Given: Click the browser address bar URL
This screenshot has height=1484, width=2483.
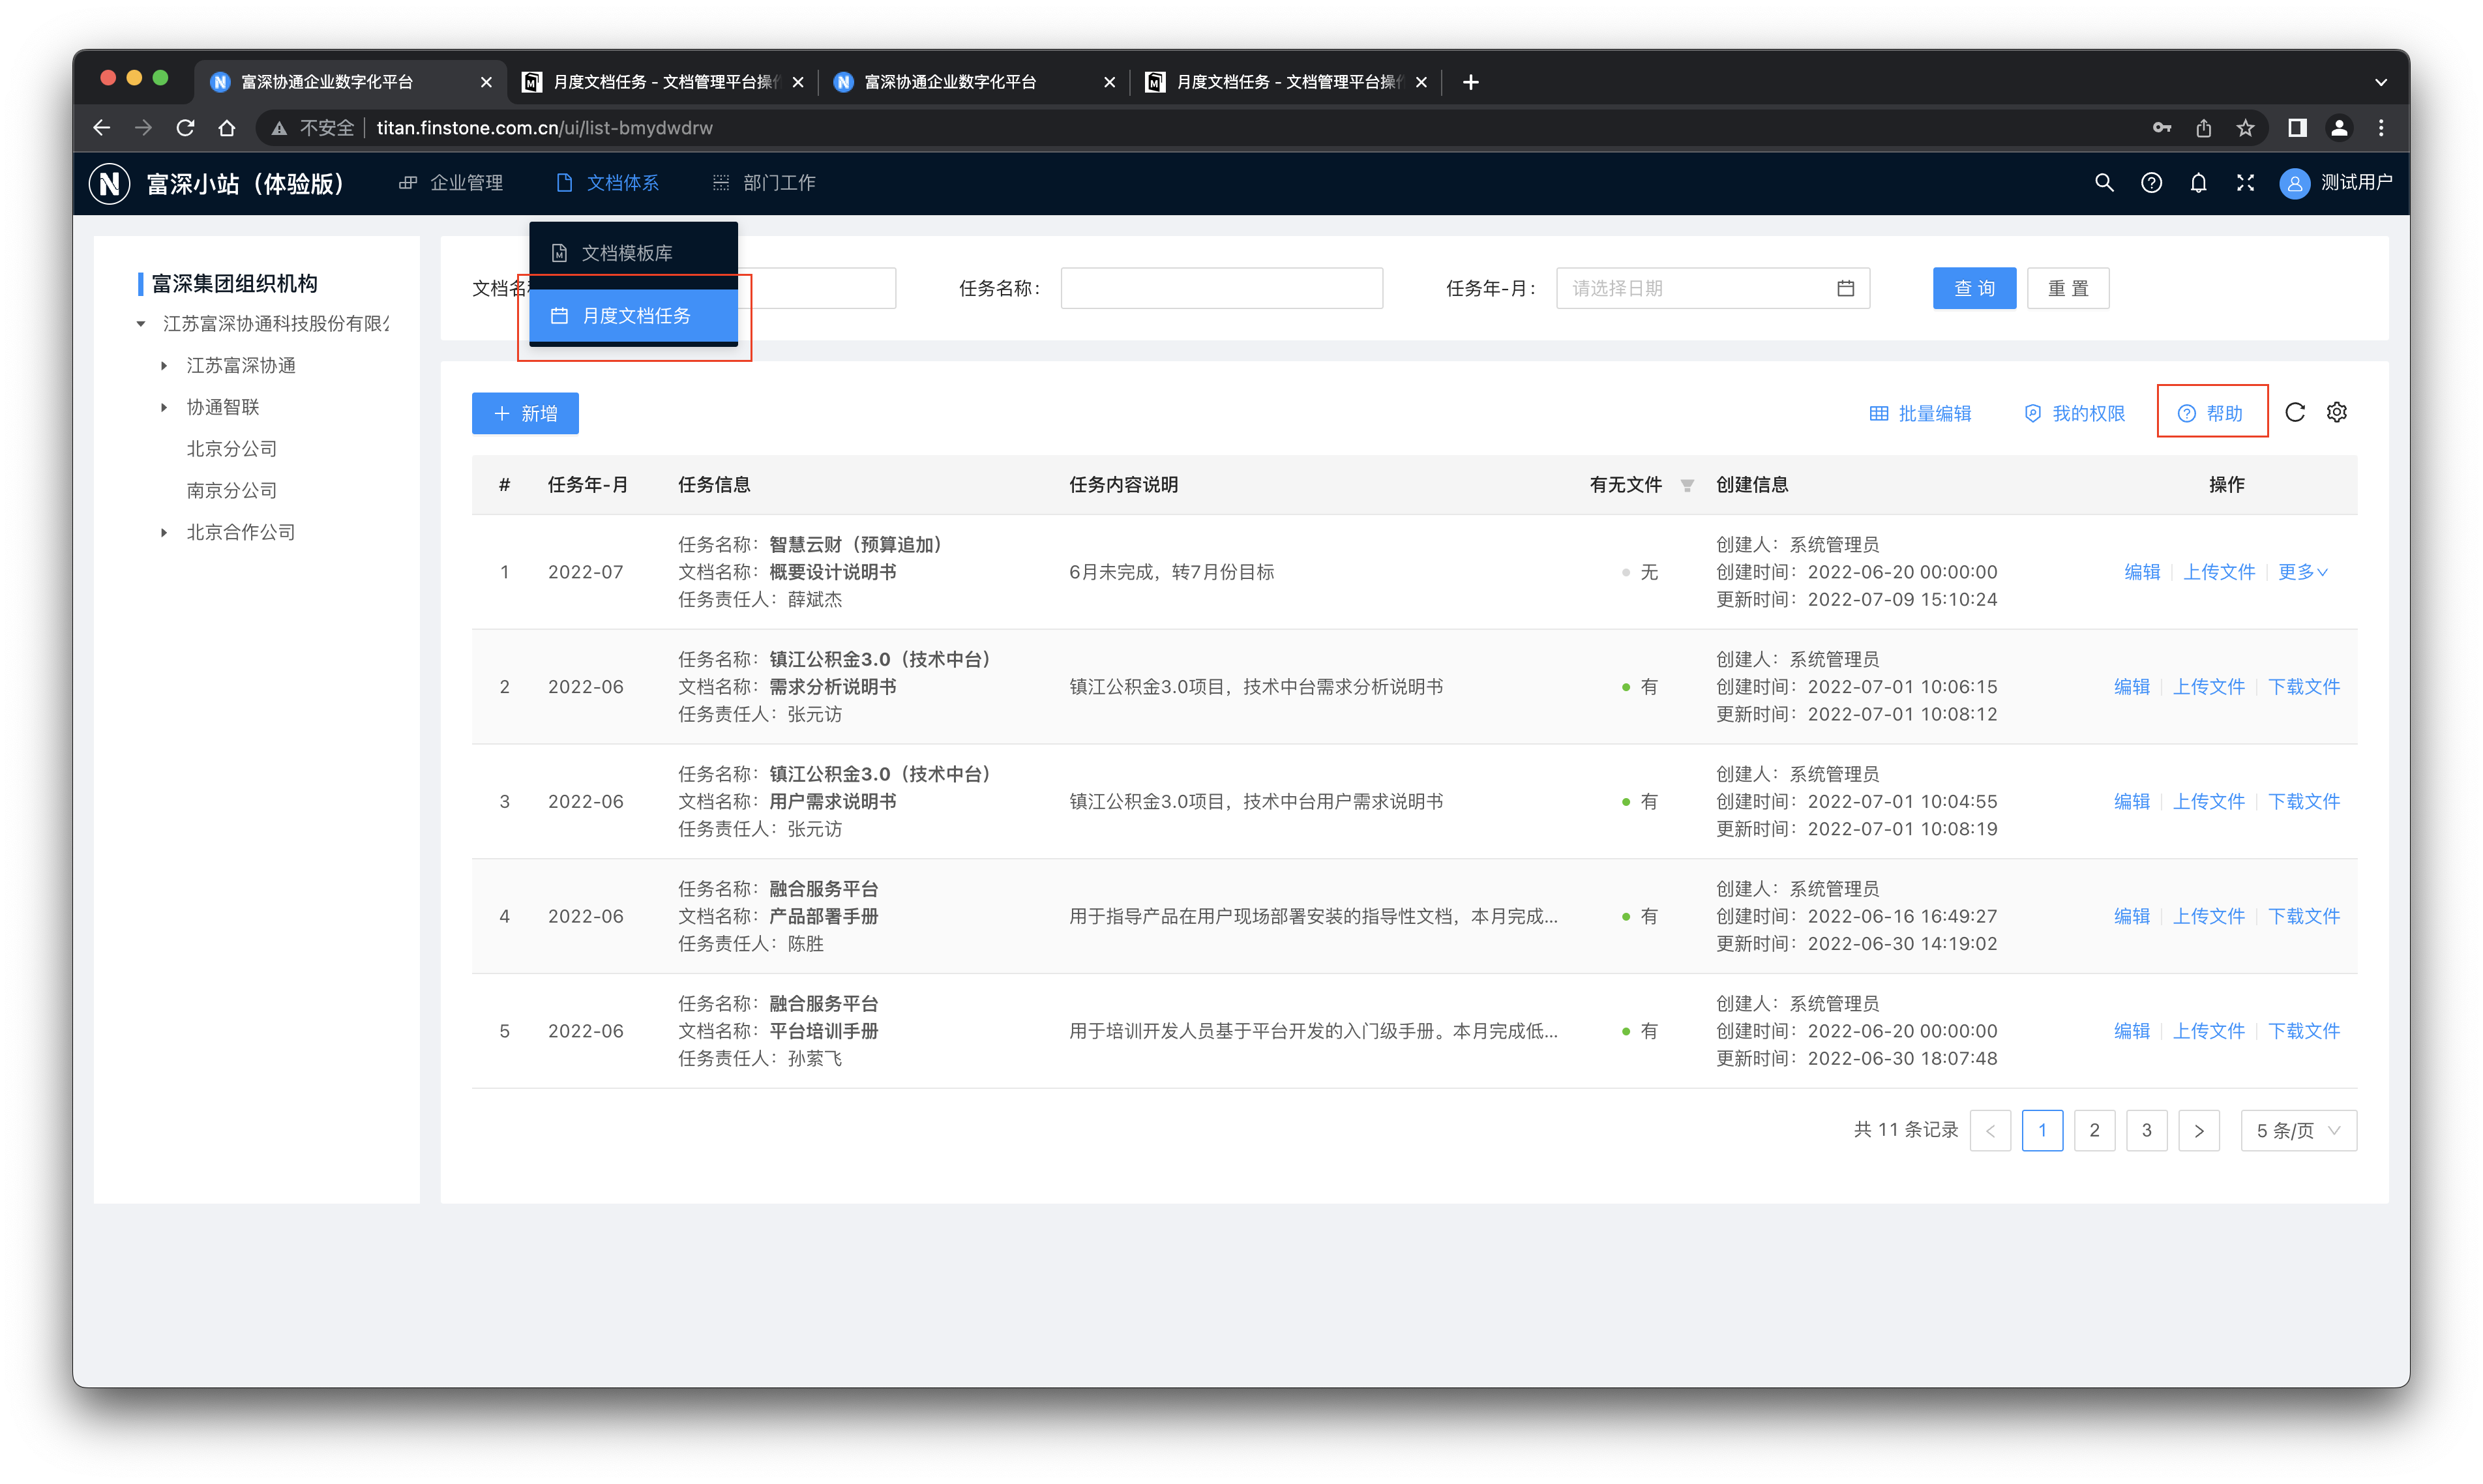Looking at the screenshot, I should 545,128.
